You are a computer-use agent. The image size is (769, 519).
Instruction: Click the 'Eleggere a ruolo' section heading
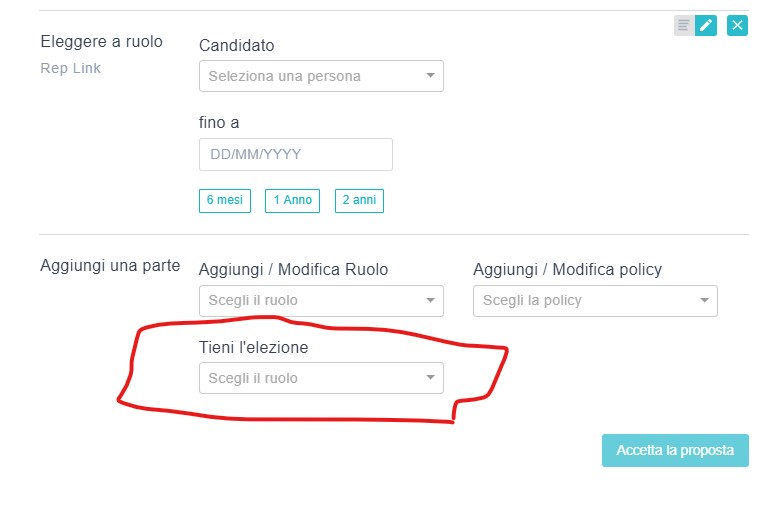point(101,42)
